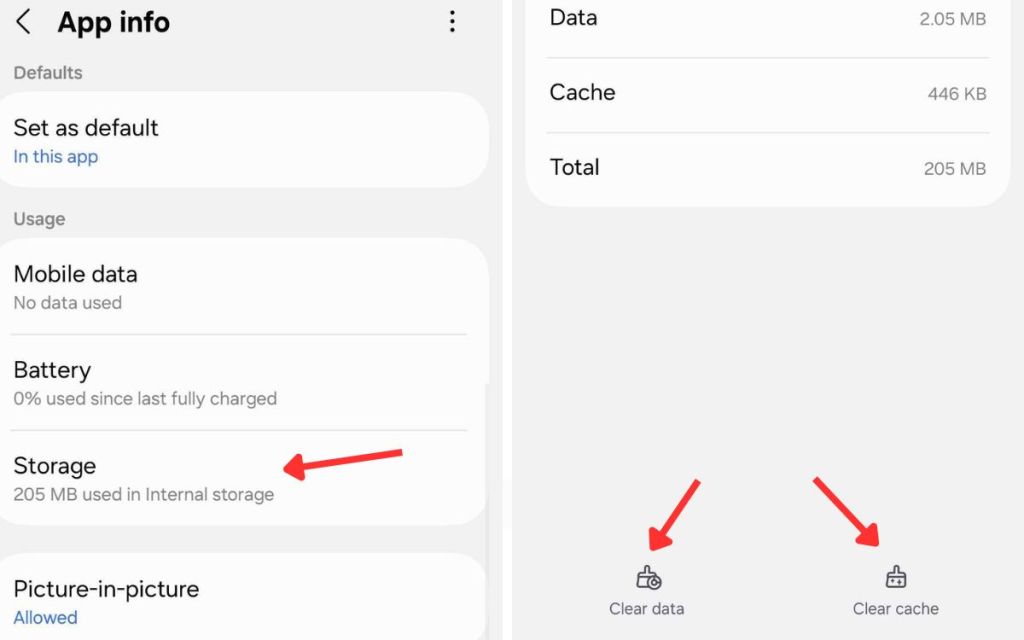Tap the Clear data broom icon
1024x640 pixels.
click(x=648, y=578)
